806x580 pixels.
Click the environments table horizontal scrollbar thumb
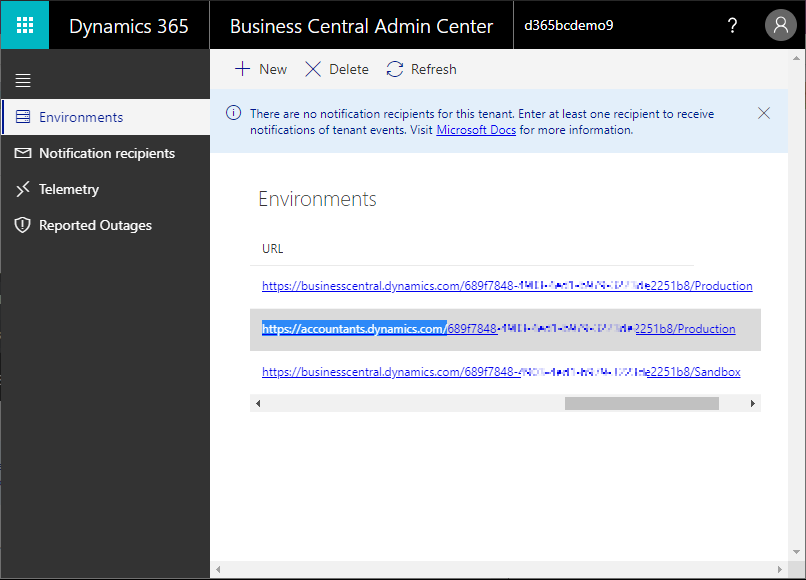coord(642,404)
